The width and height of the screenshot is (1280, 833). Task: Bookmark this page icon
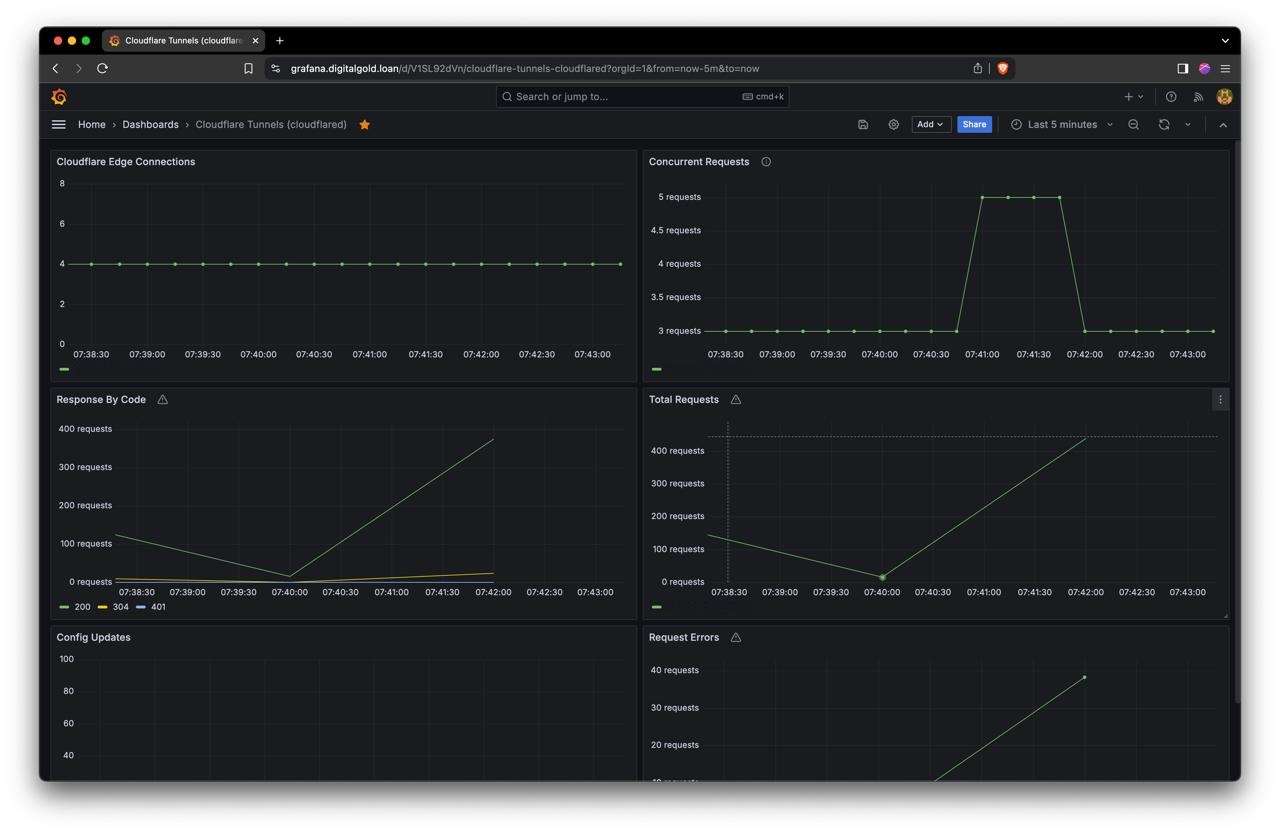[x=248, y=69]
